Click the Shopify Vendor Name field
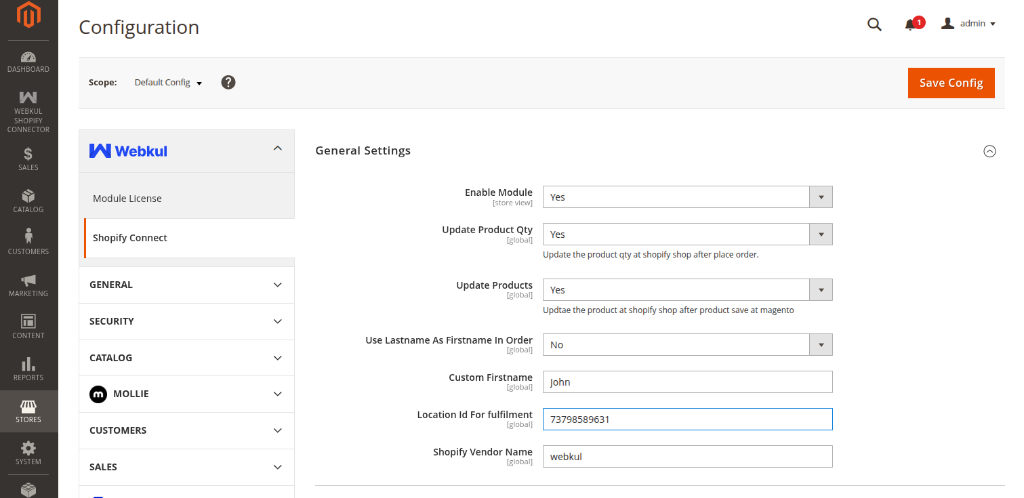Screen dimensions: 1024x498 (688, 456)
